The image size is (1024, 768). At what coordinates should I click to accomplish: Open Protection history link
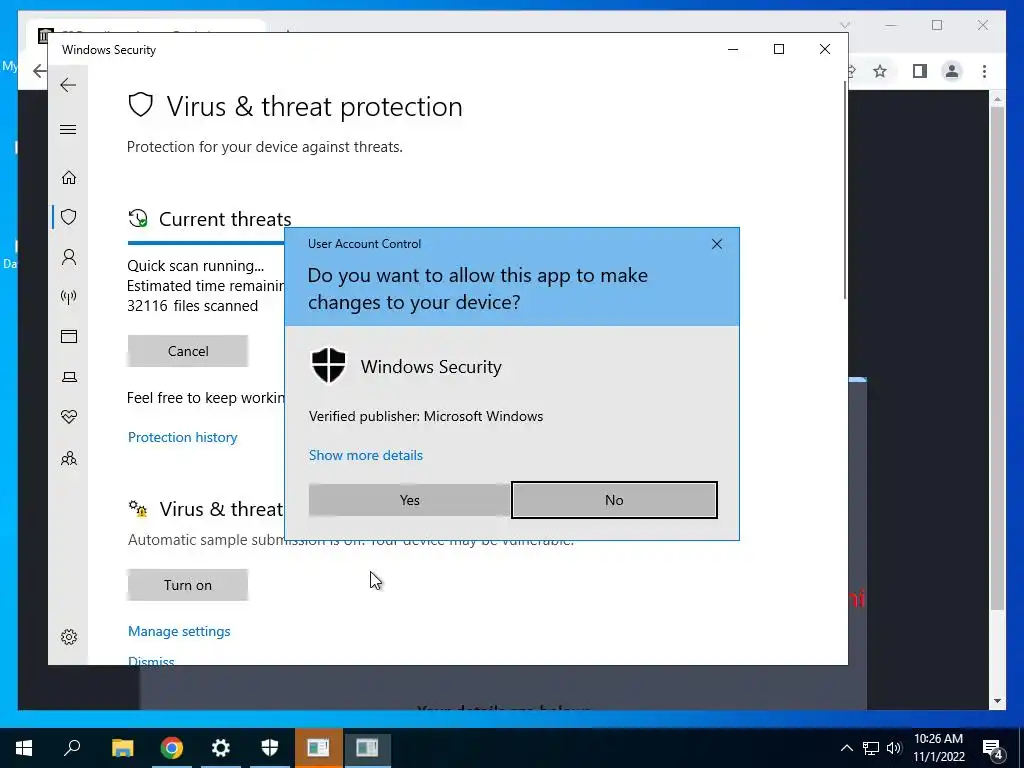[182, 437]
